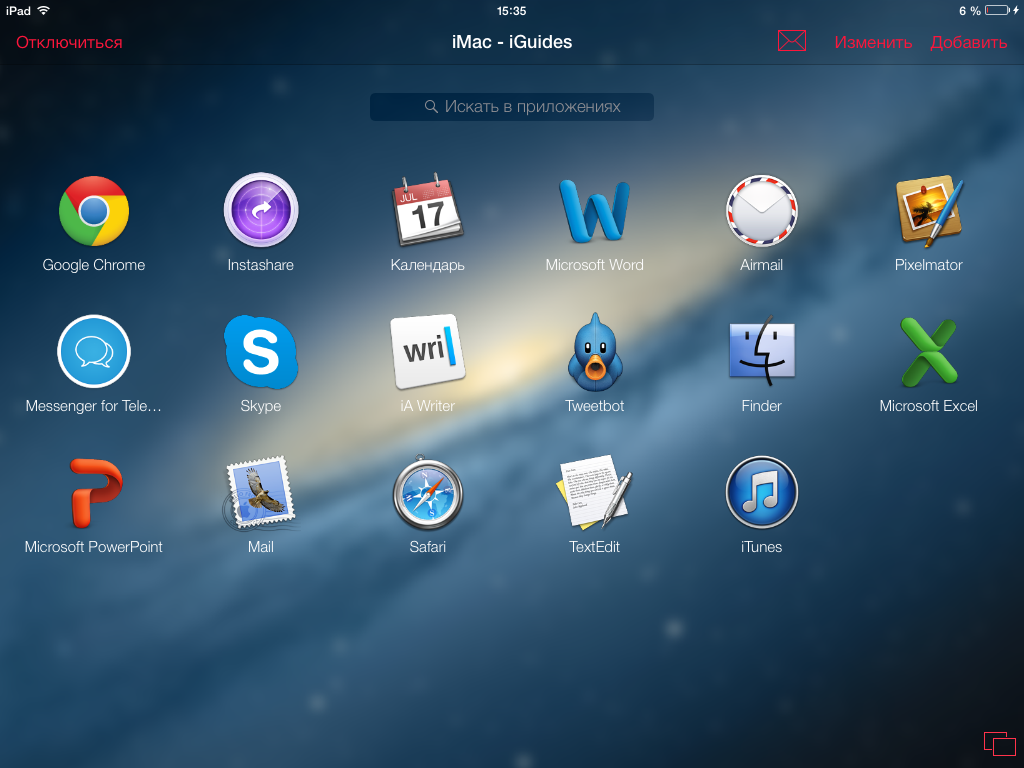Click the Microsoft PowerPoint label text
Viewport: 1024px width, 768px height.
93,547
